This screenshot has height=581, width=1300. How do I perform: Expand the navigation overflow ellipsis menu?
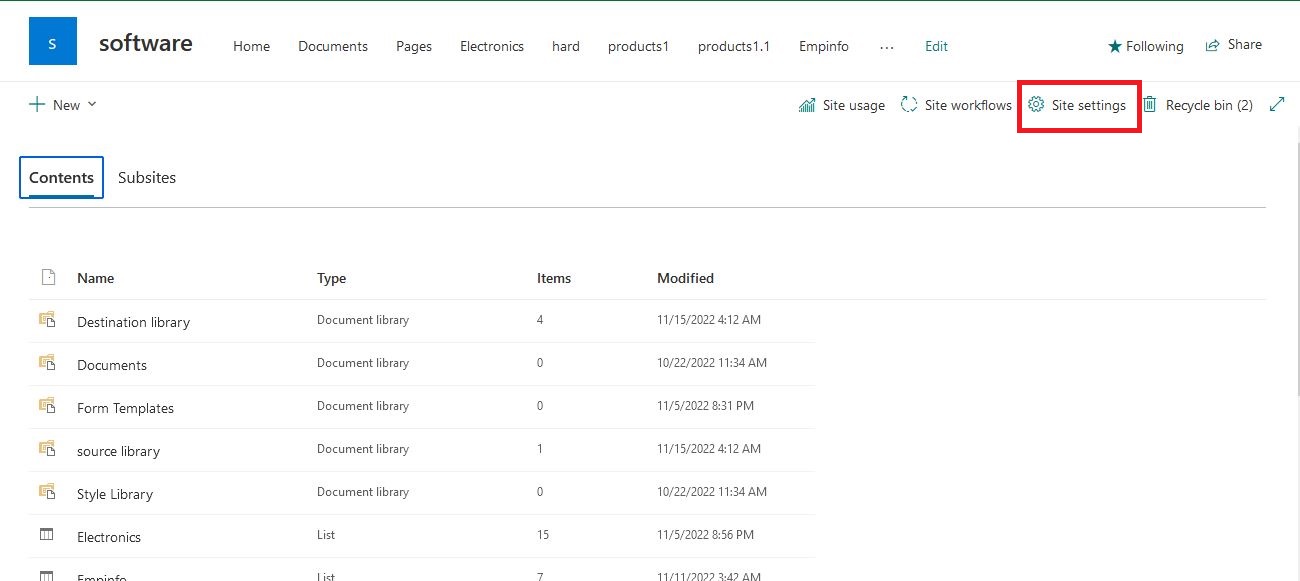(x=887, y=46)
